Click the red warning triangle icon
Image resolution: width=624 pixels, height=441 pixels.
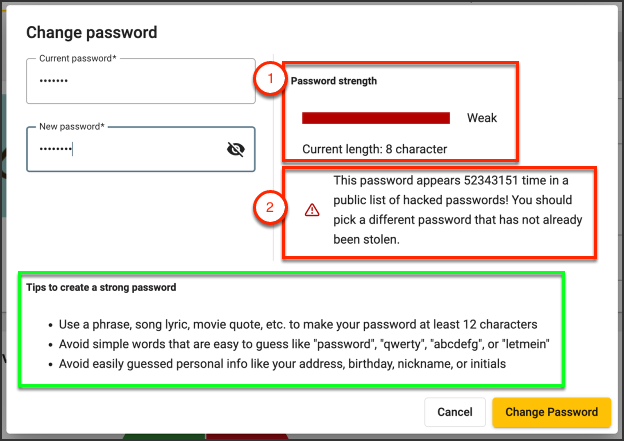[x=312, y=210]
